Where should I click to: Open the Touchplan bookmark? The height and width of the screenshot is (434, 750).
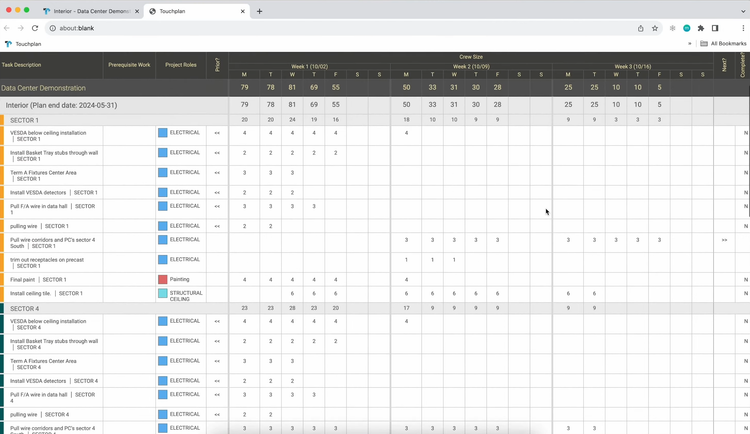(x=23, y=44)
